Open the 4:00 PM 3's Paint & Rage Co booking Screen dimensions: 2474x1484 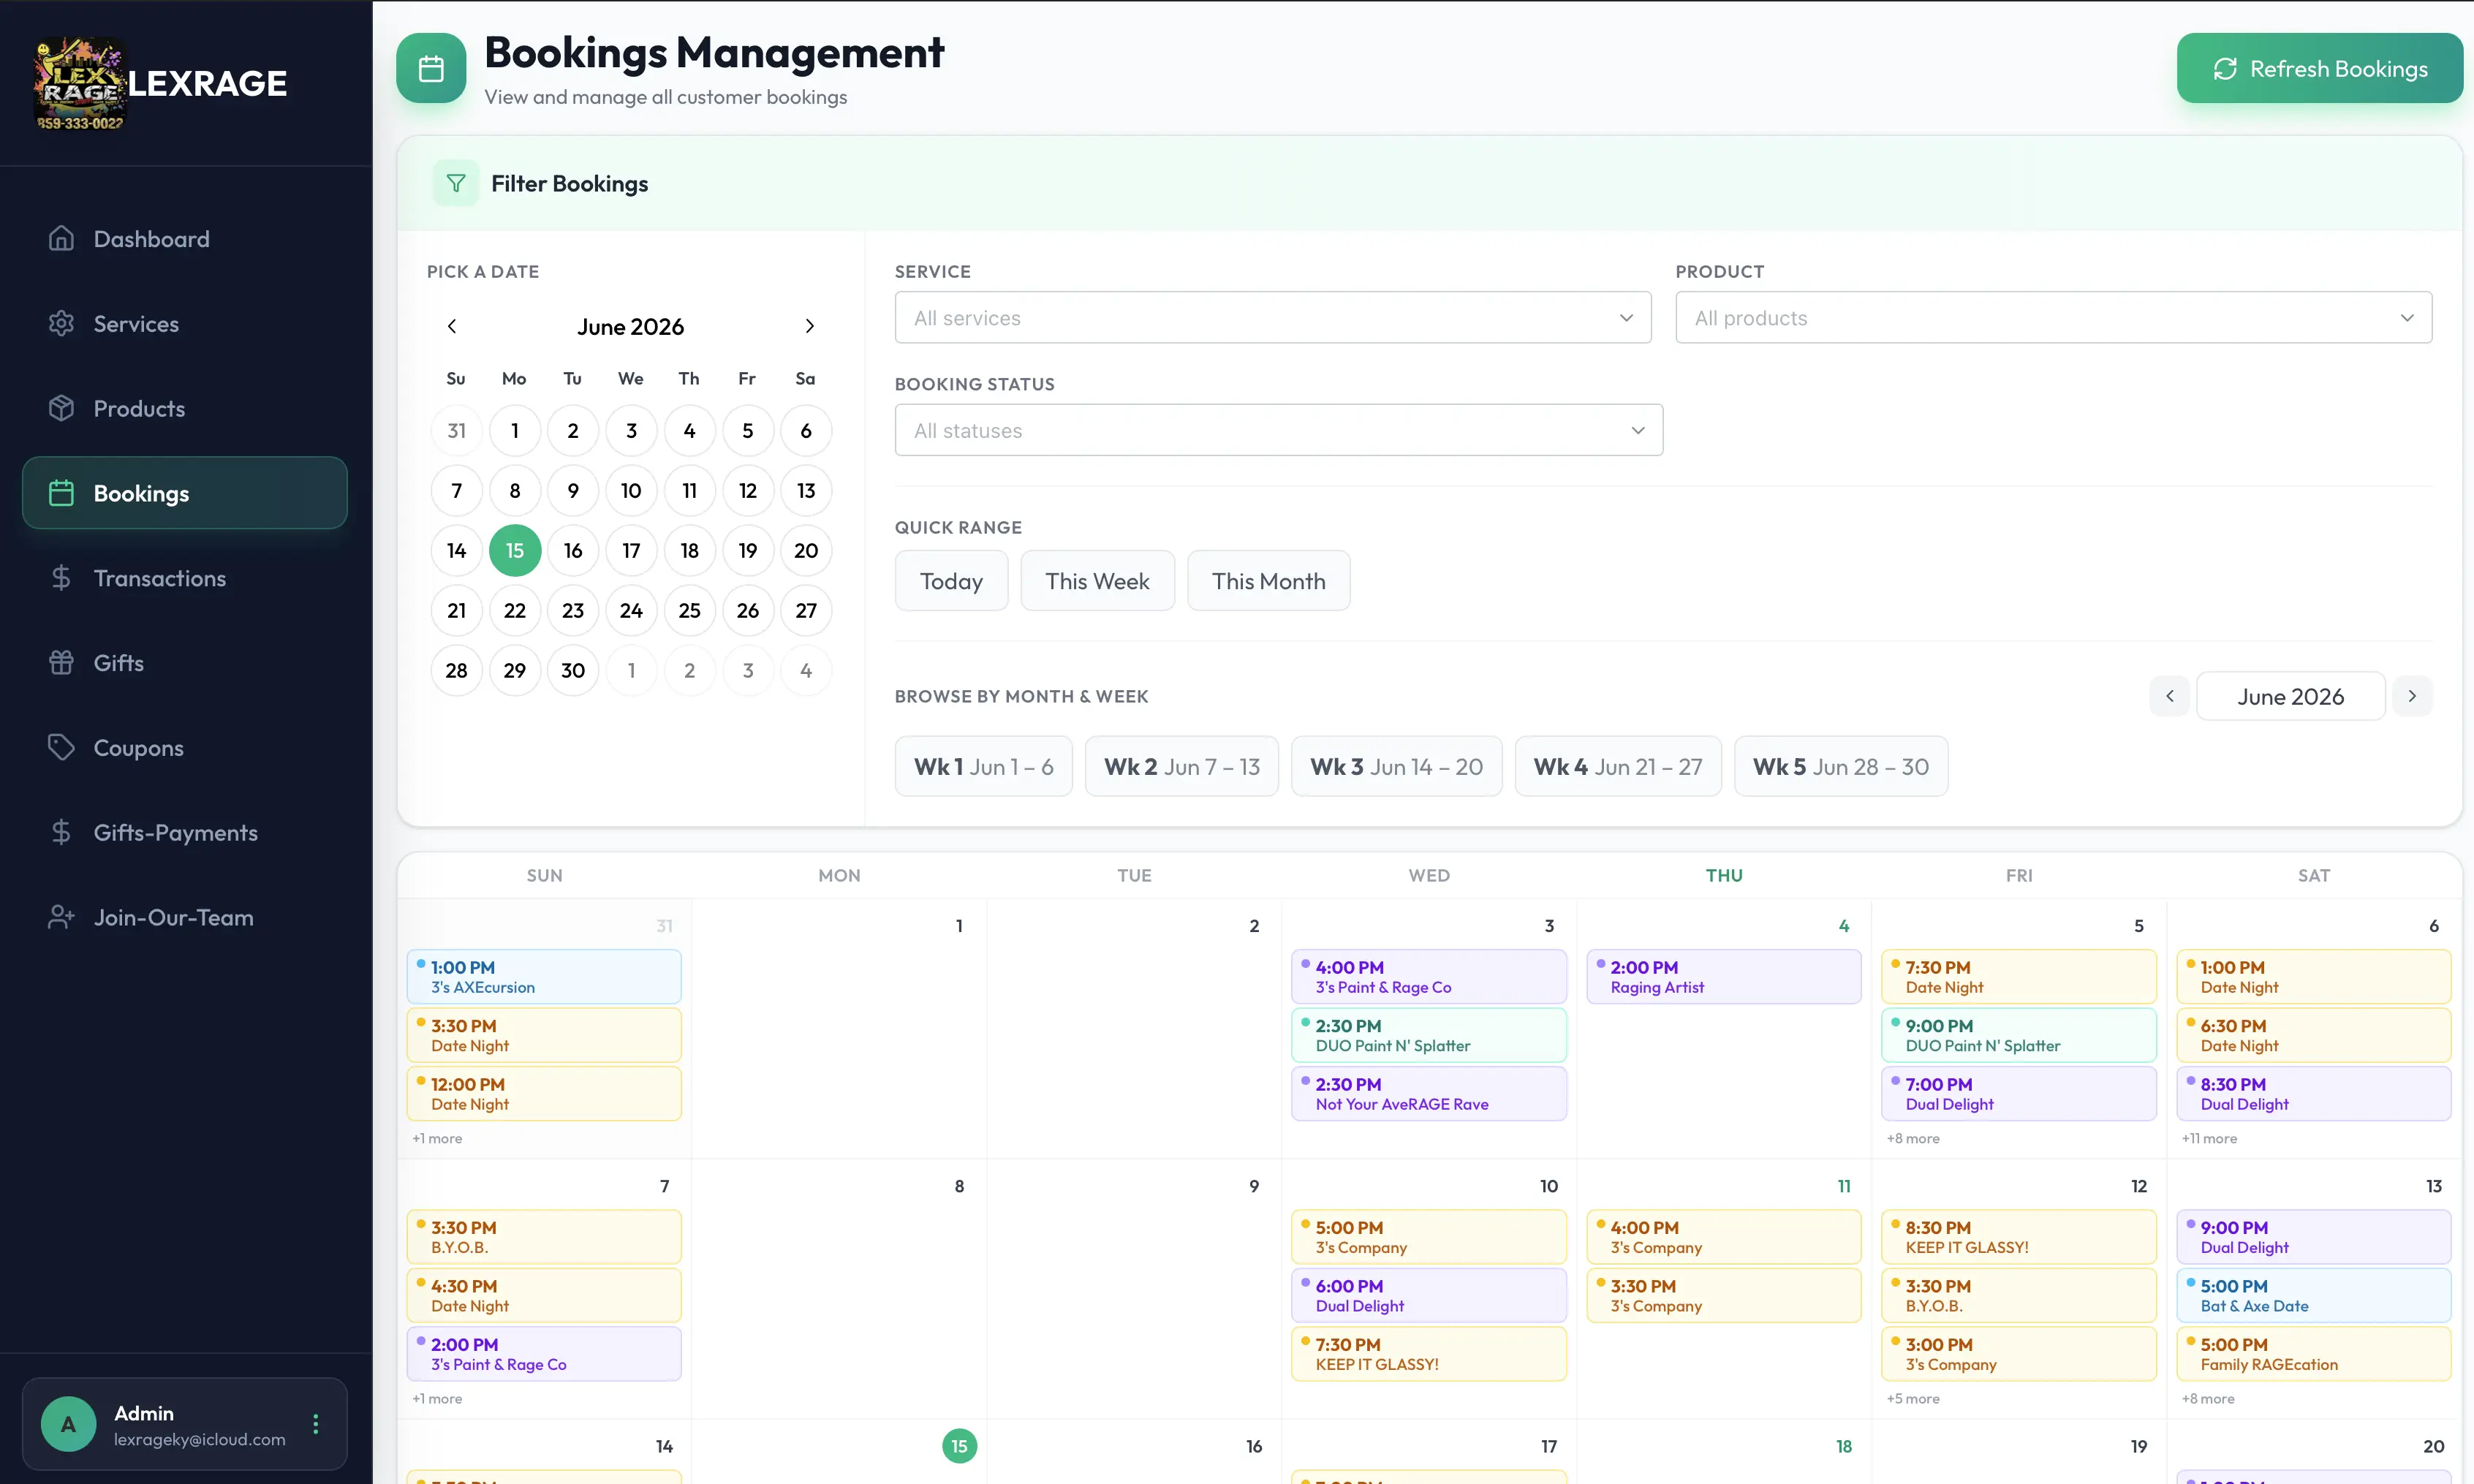click(x=1429, y=977)
